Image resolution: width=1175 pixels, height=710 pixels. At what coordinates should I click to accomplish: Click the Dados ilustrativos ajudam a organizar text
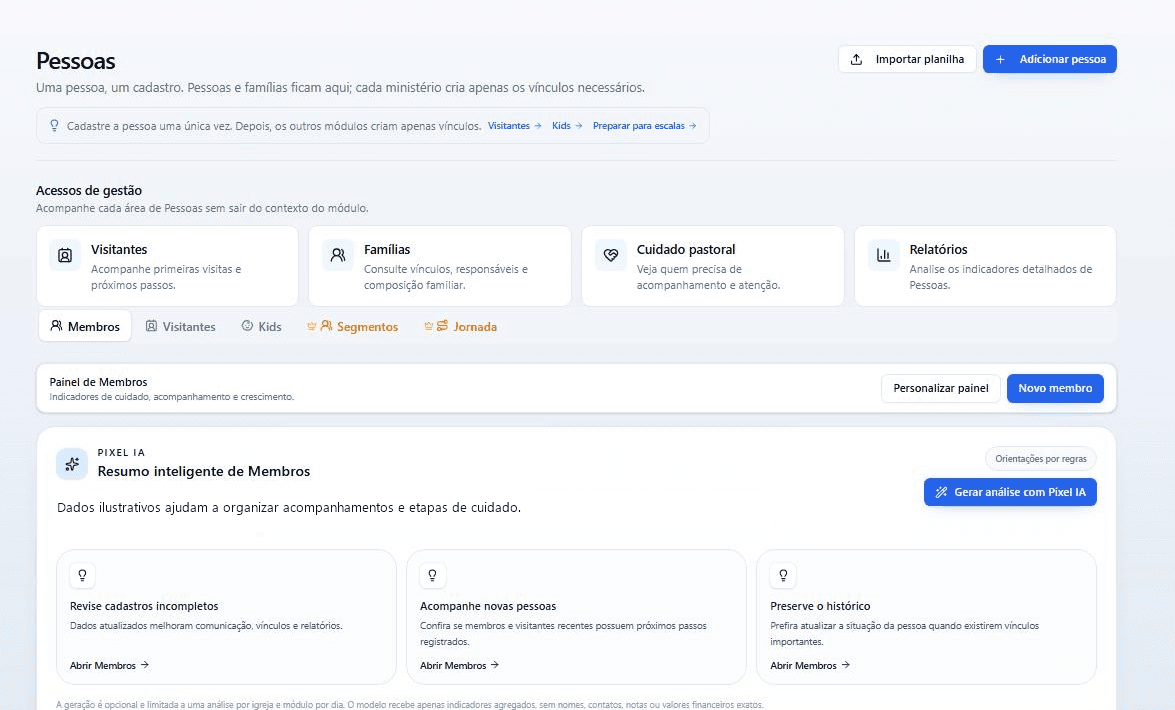pos(289,508)
